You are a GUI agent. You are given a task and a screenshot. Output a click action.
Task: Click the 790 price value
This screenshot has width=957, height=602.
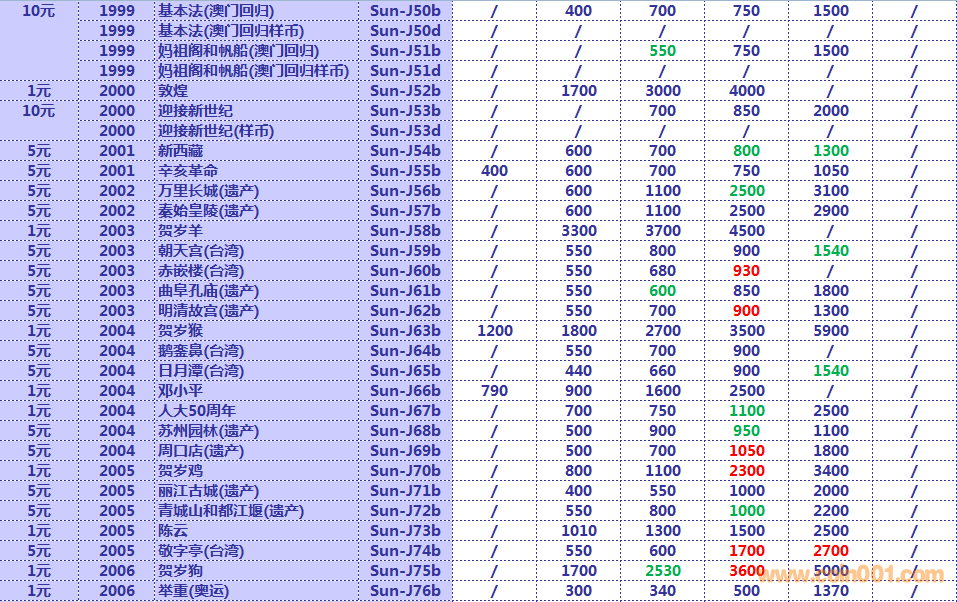(x=494, y=391)
